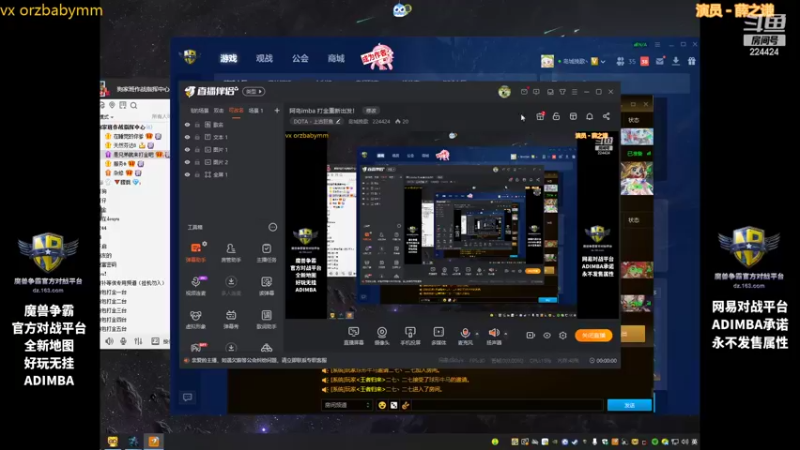Click the orange app icon on taskbar
The height and width of the screenshot is (450, 800).
point(154,441)
